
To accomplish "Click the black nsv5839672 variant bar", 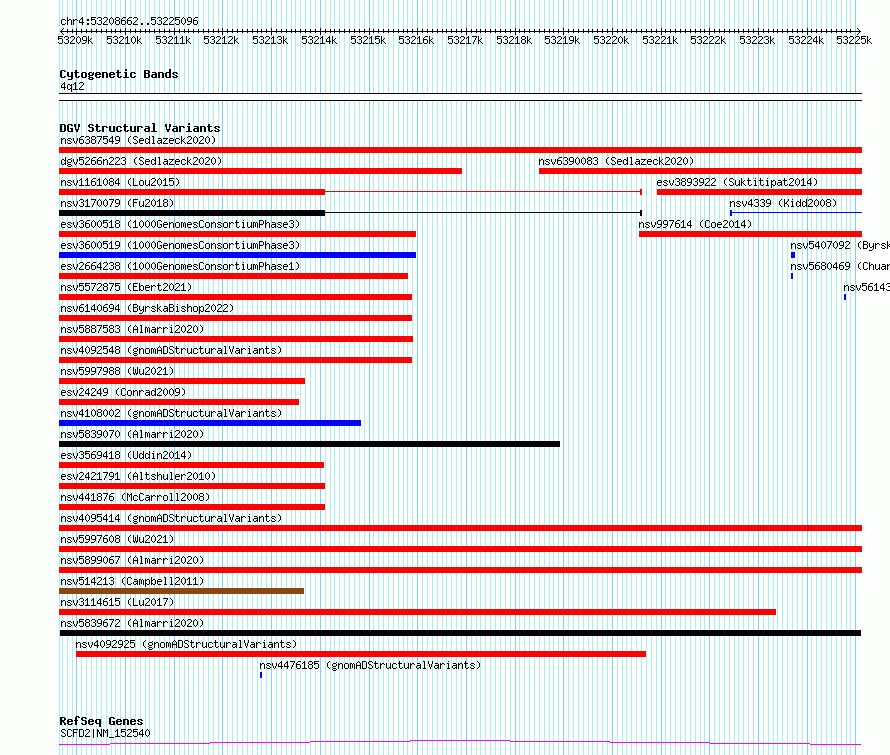I will pos(460,633).
